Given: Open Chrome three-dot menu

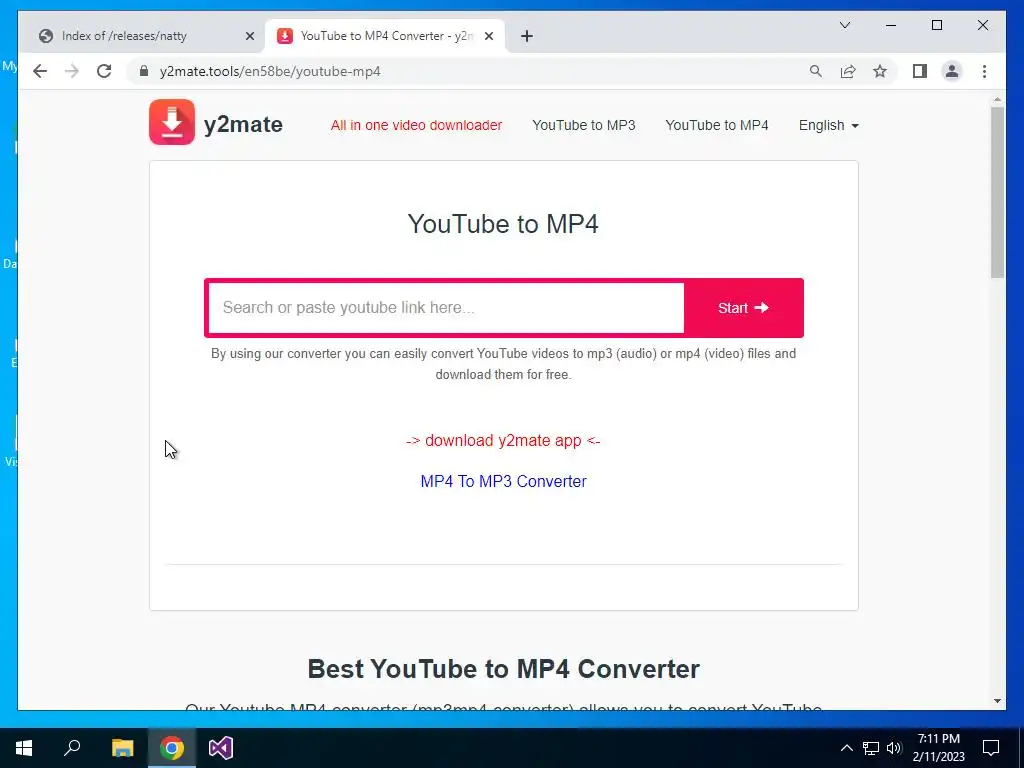Looking at the screenshot, I should [x=984, y=71].
